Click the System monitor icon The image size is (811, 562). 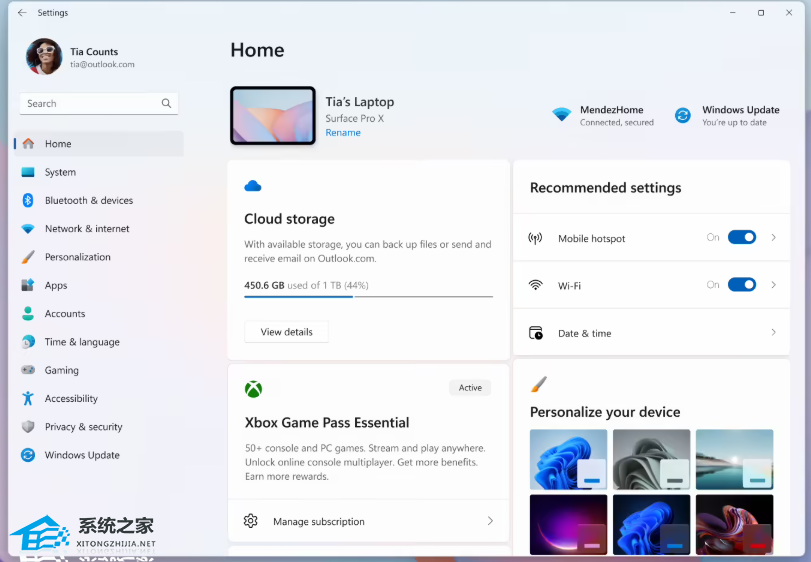click(x=28, y=172)
